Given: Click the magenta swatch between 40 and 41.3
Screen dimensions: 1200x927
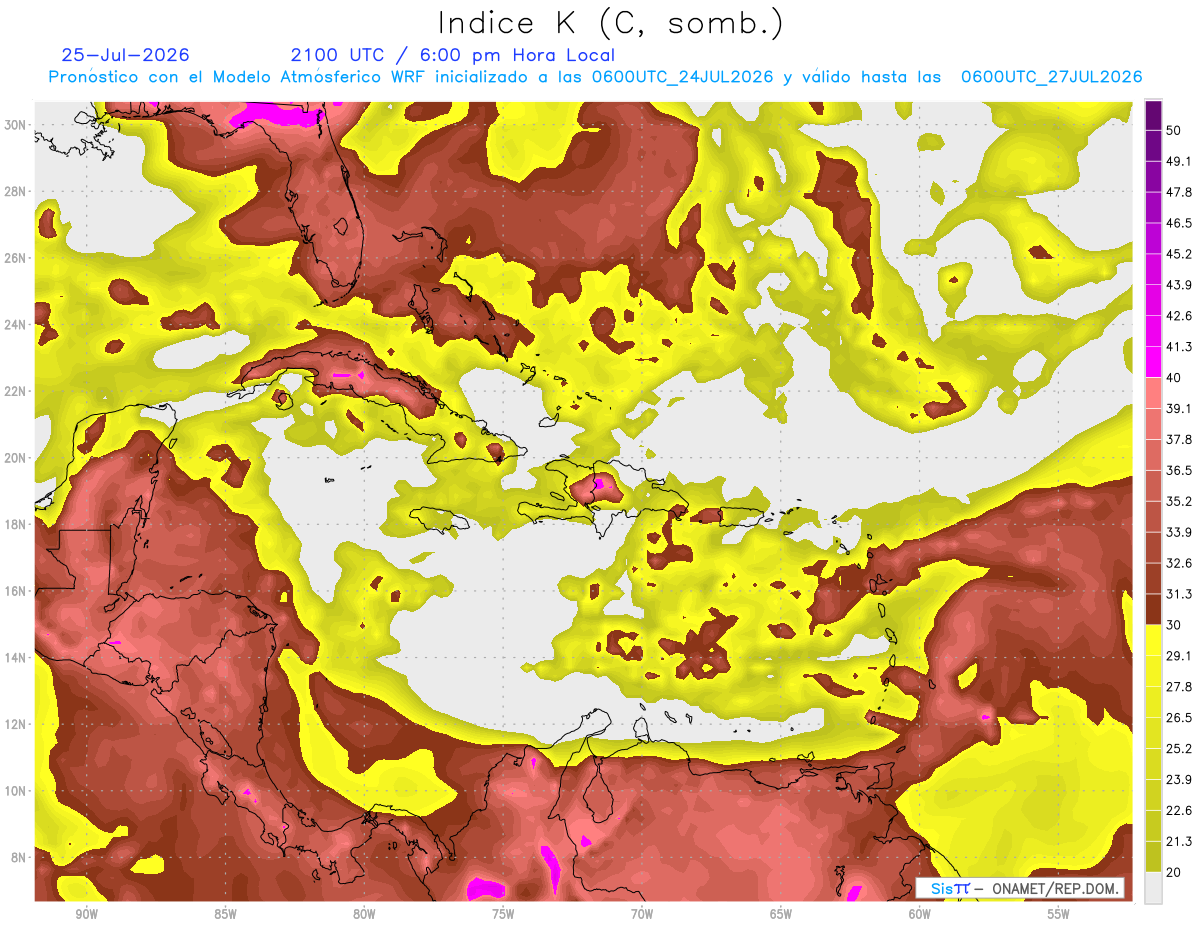Looking at the screenshot, I should 1153,362.
